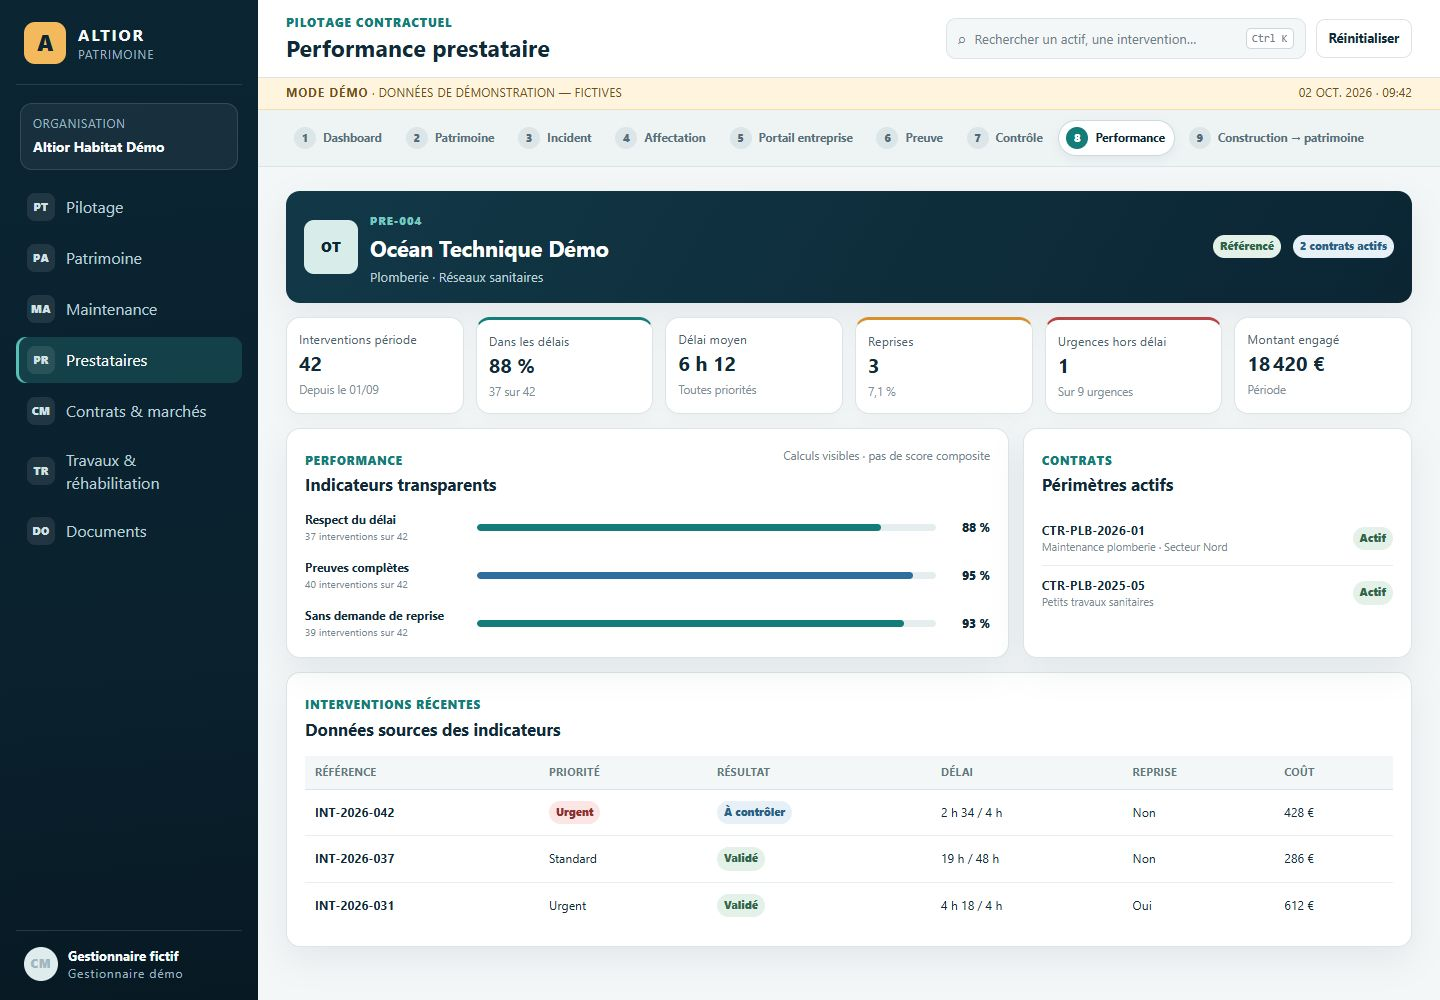Click the Preuves complètes progress bar
The image size is (1440, 1000).
[706, 575]
